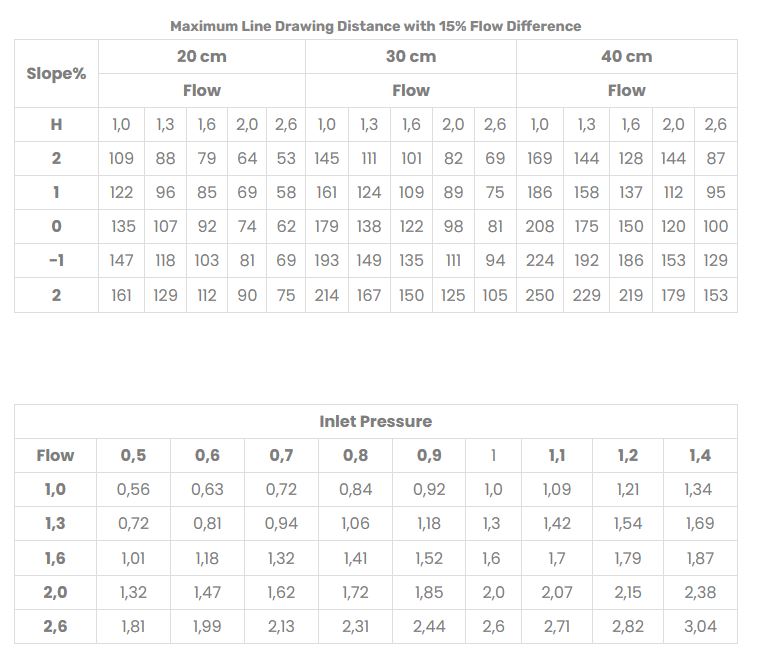Select the 0 slope row label

click(56, 227)
